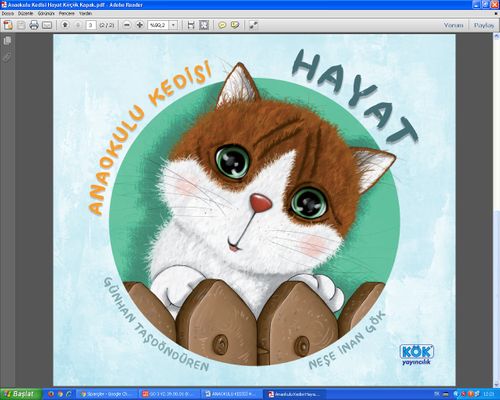Go to previous page up arrow
Screen dimensions: 500x400
(65, 25)
